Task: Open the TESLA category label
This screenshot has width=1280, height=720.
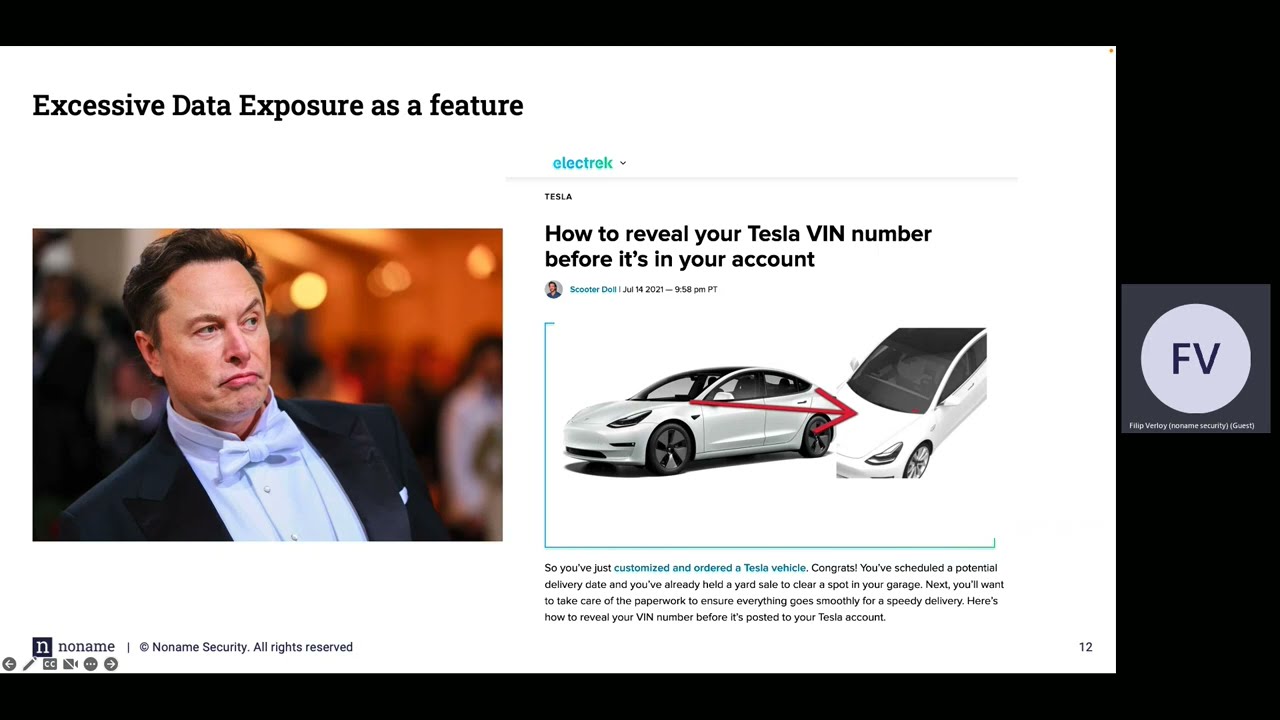Action: [558, 197]
